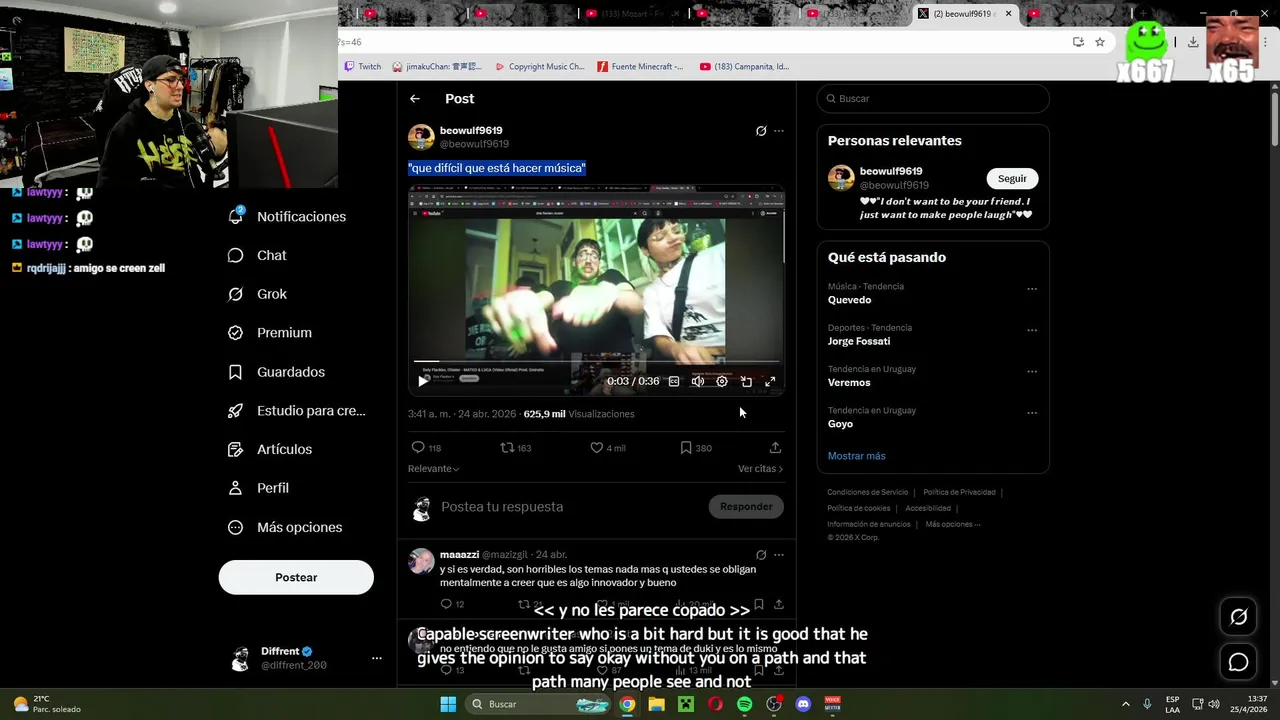1280x720 pixels.
Task: Repost the main post showing 163
Action: (515, 448)
